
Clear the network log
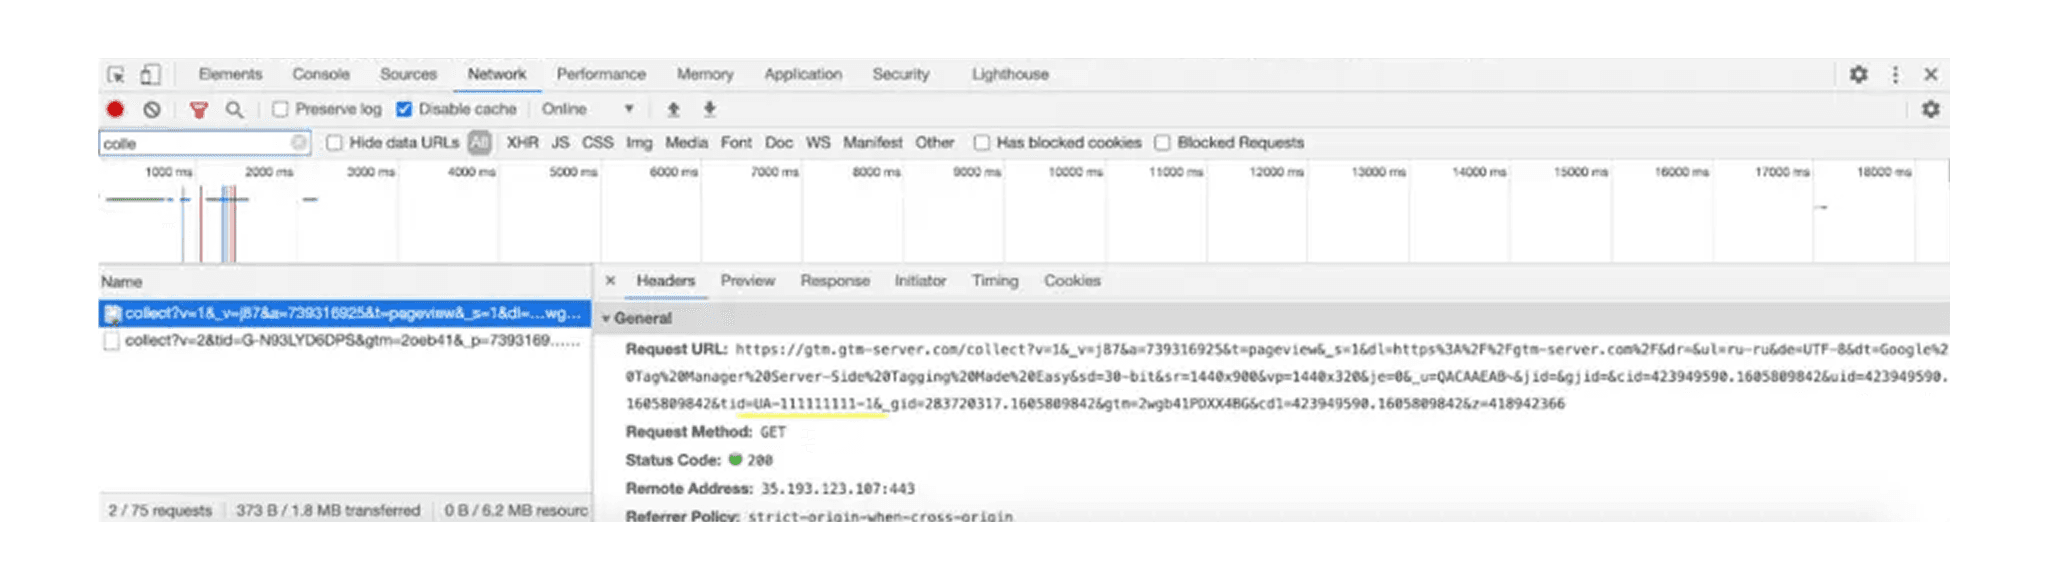[152, 109]
